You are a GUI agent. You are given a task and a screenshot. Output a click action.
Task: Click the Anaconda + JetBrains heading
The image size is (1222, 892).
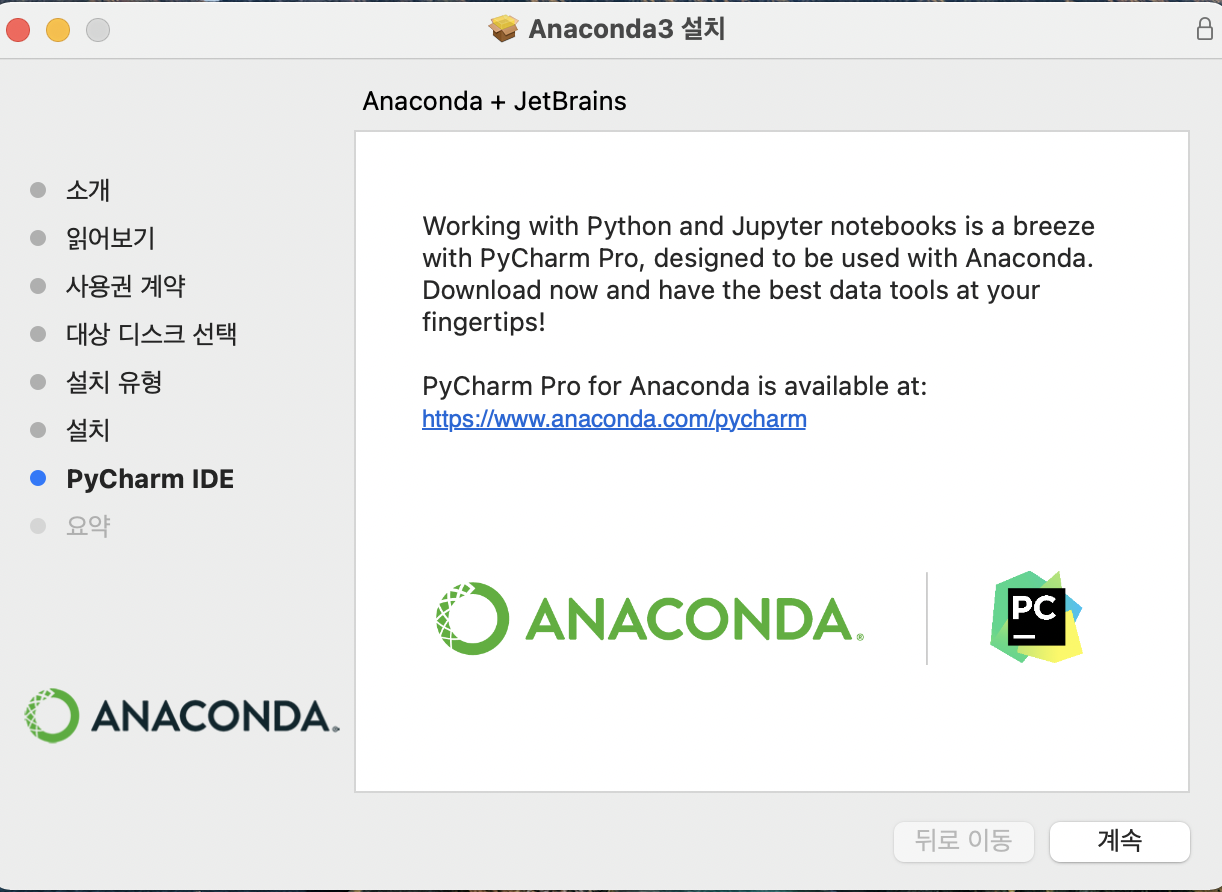point(494,101)
